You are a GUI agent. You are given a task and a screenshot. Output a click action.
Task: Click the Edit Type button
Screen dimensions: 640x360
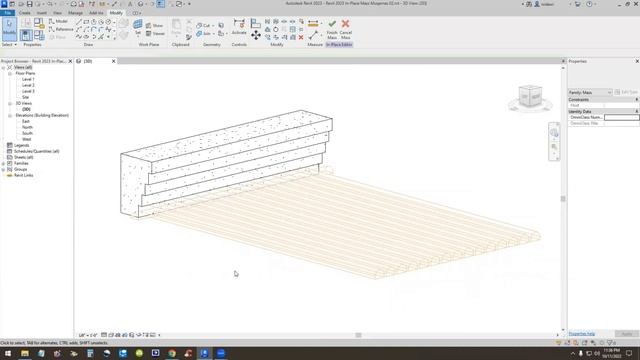pos(627,93)
